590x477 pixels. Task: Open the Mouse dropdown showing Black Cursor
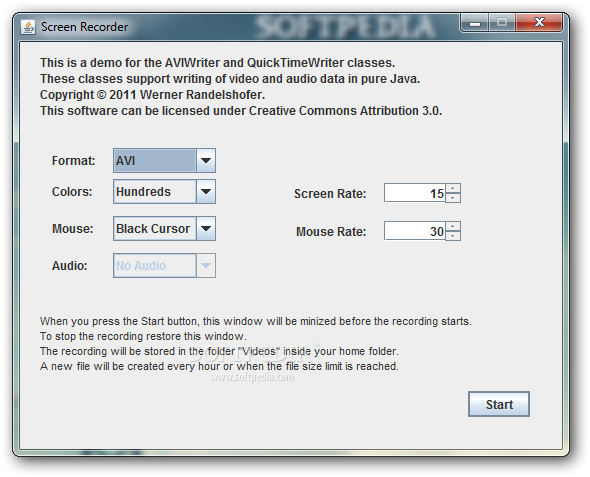(x=164, y=228)
